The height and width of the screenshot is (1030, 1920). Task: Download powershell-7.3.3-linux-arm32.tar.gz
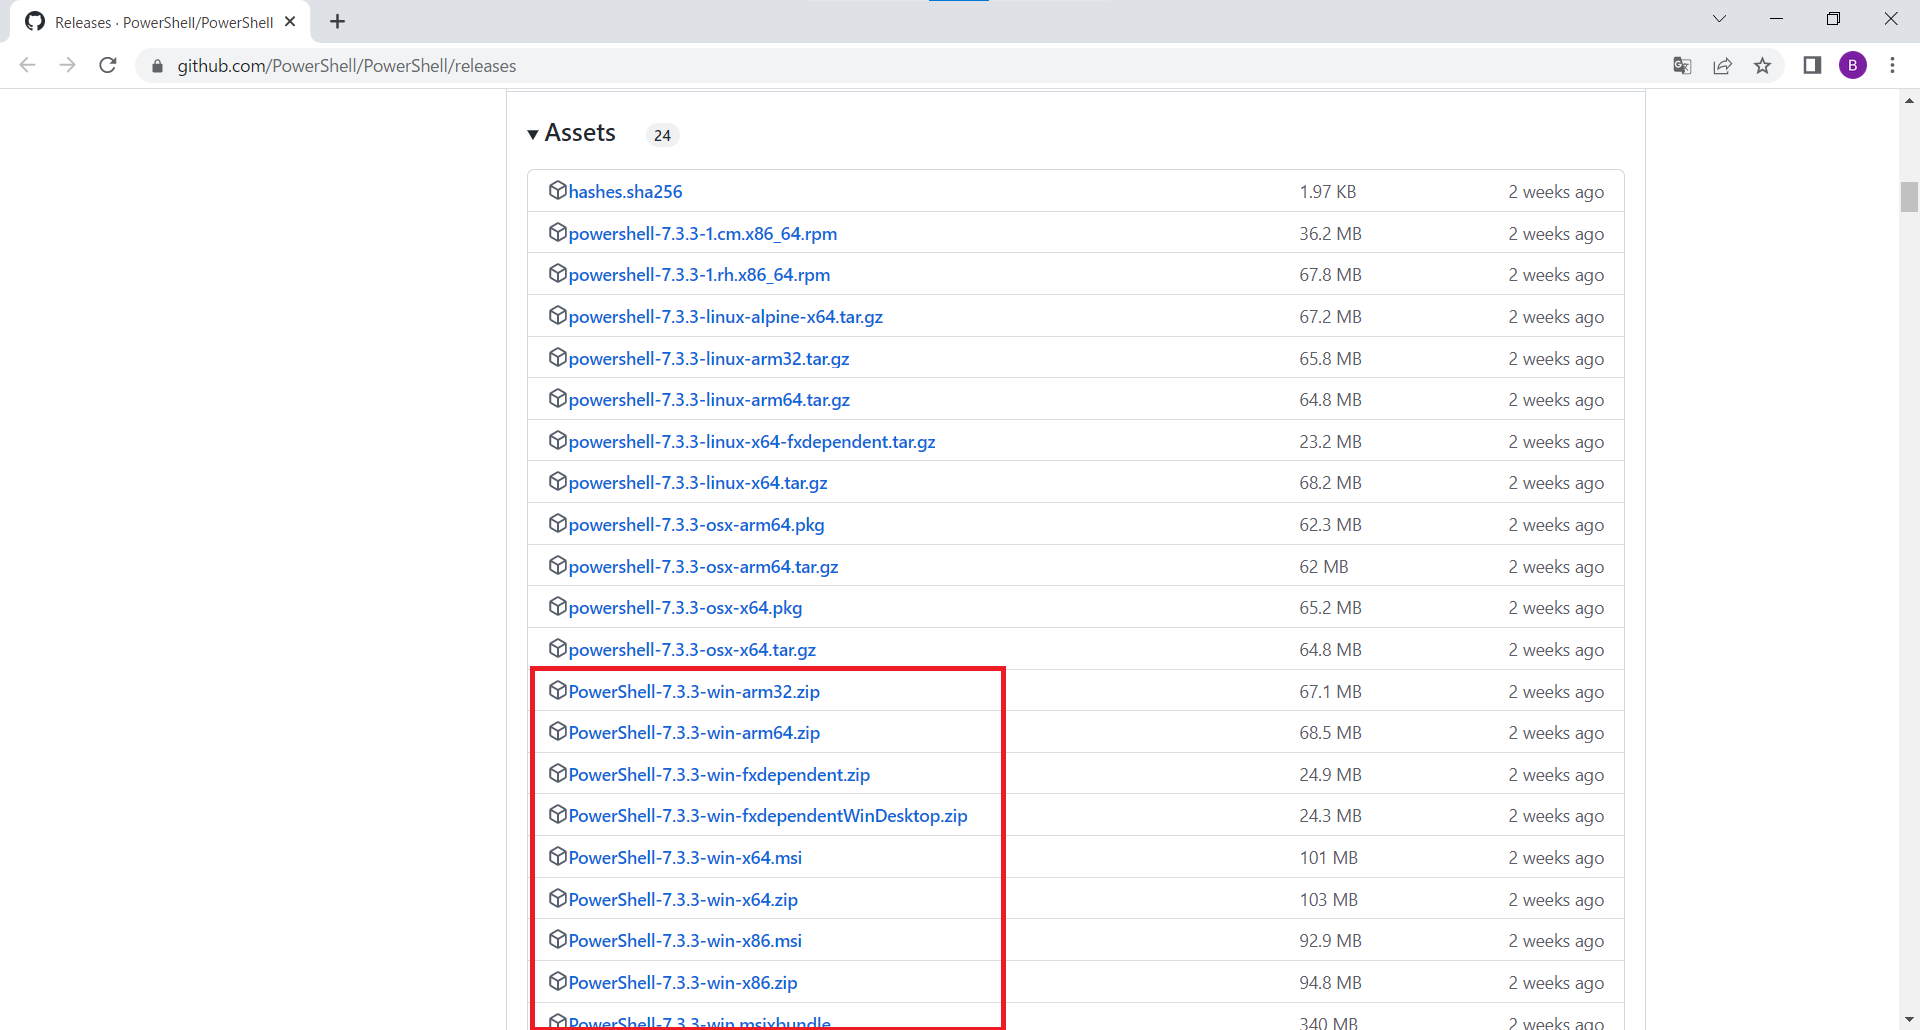(x=709, y=359)
